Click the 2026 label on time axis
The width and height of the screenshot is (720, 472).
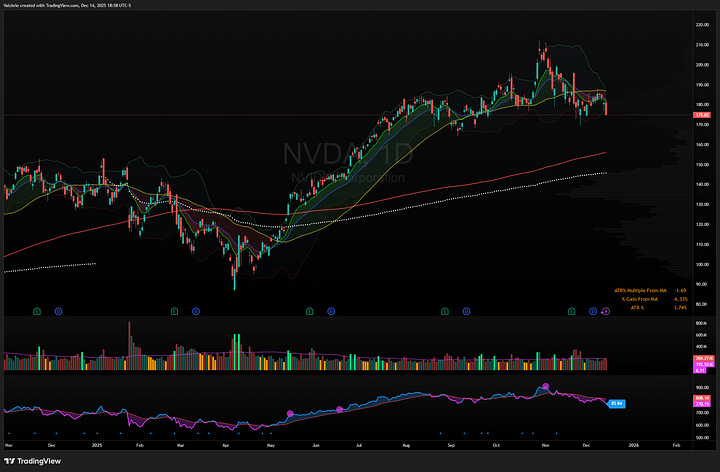click(634, 445)
